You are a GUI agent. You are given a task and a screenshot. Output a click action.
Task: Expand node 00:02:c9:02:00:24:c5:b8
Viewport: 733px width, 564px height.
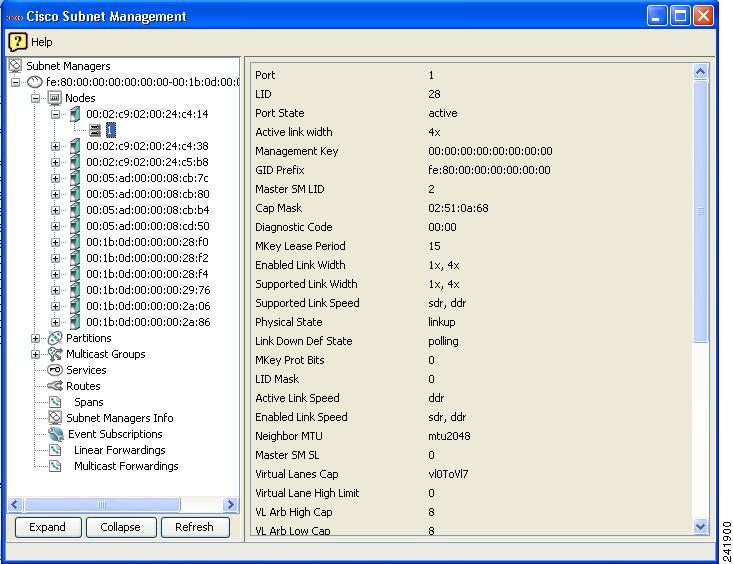[55, 162]
